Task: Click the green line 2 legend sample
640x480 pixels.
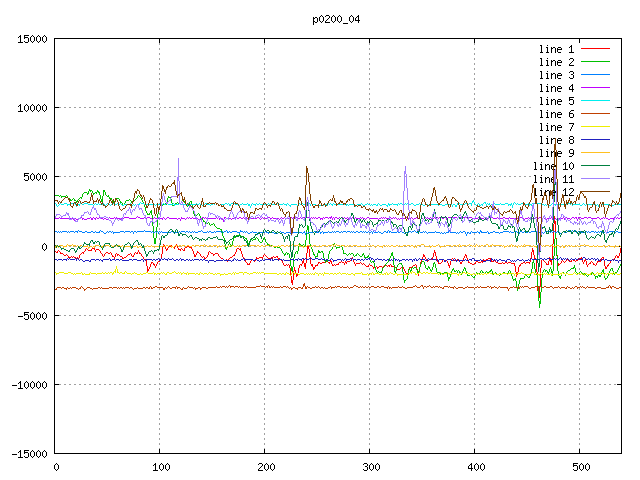Action: point(595,62)
